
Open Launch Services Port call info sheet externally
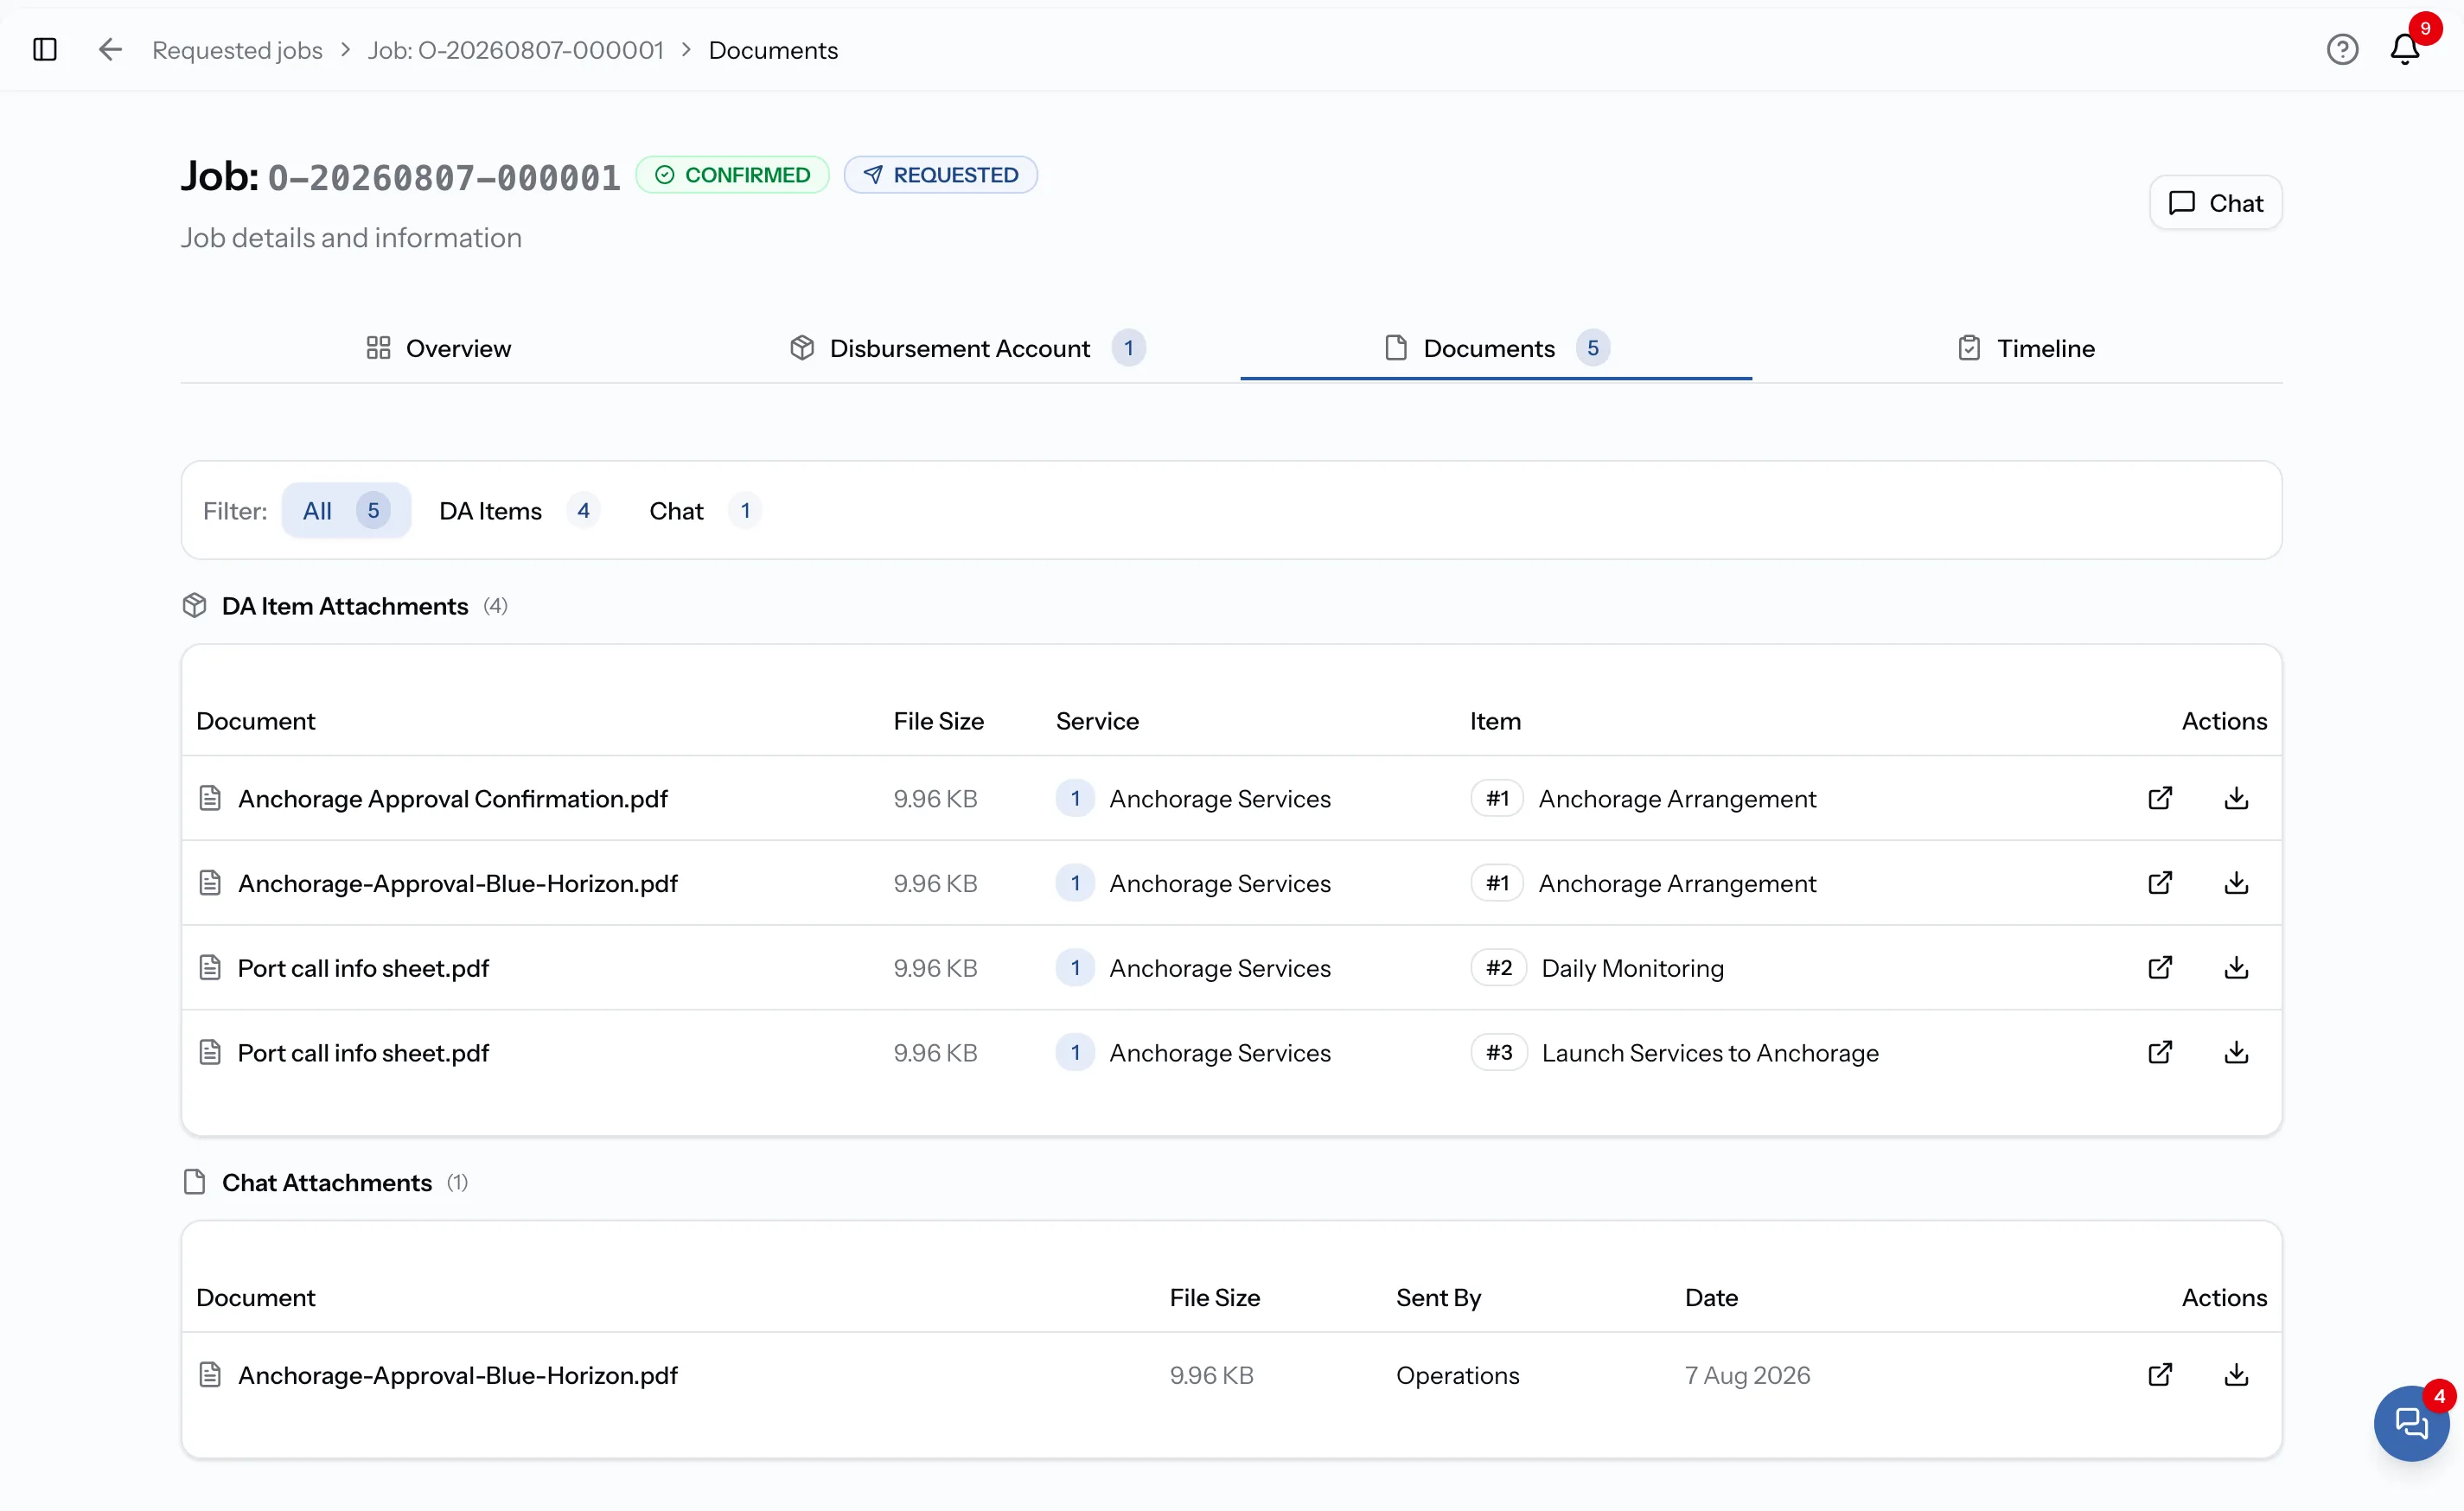click(x=2160, y=1052)
